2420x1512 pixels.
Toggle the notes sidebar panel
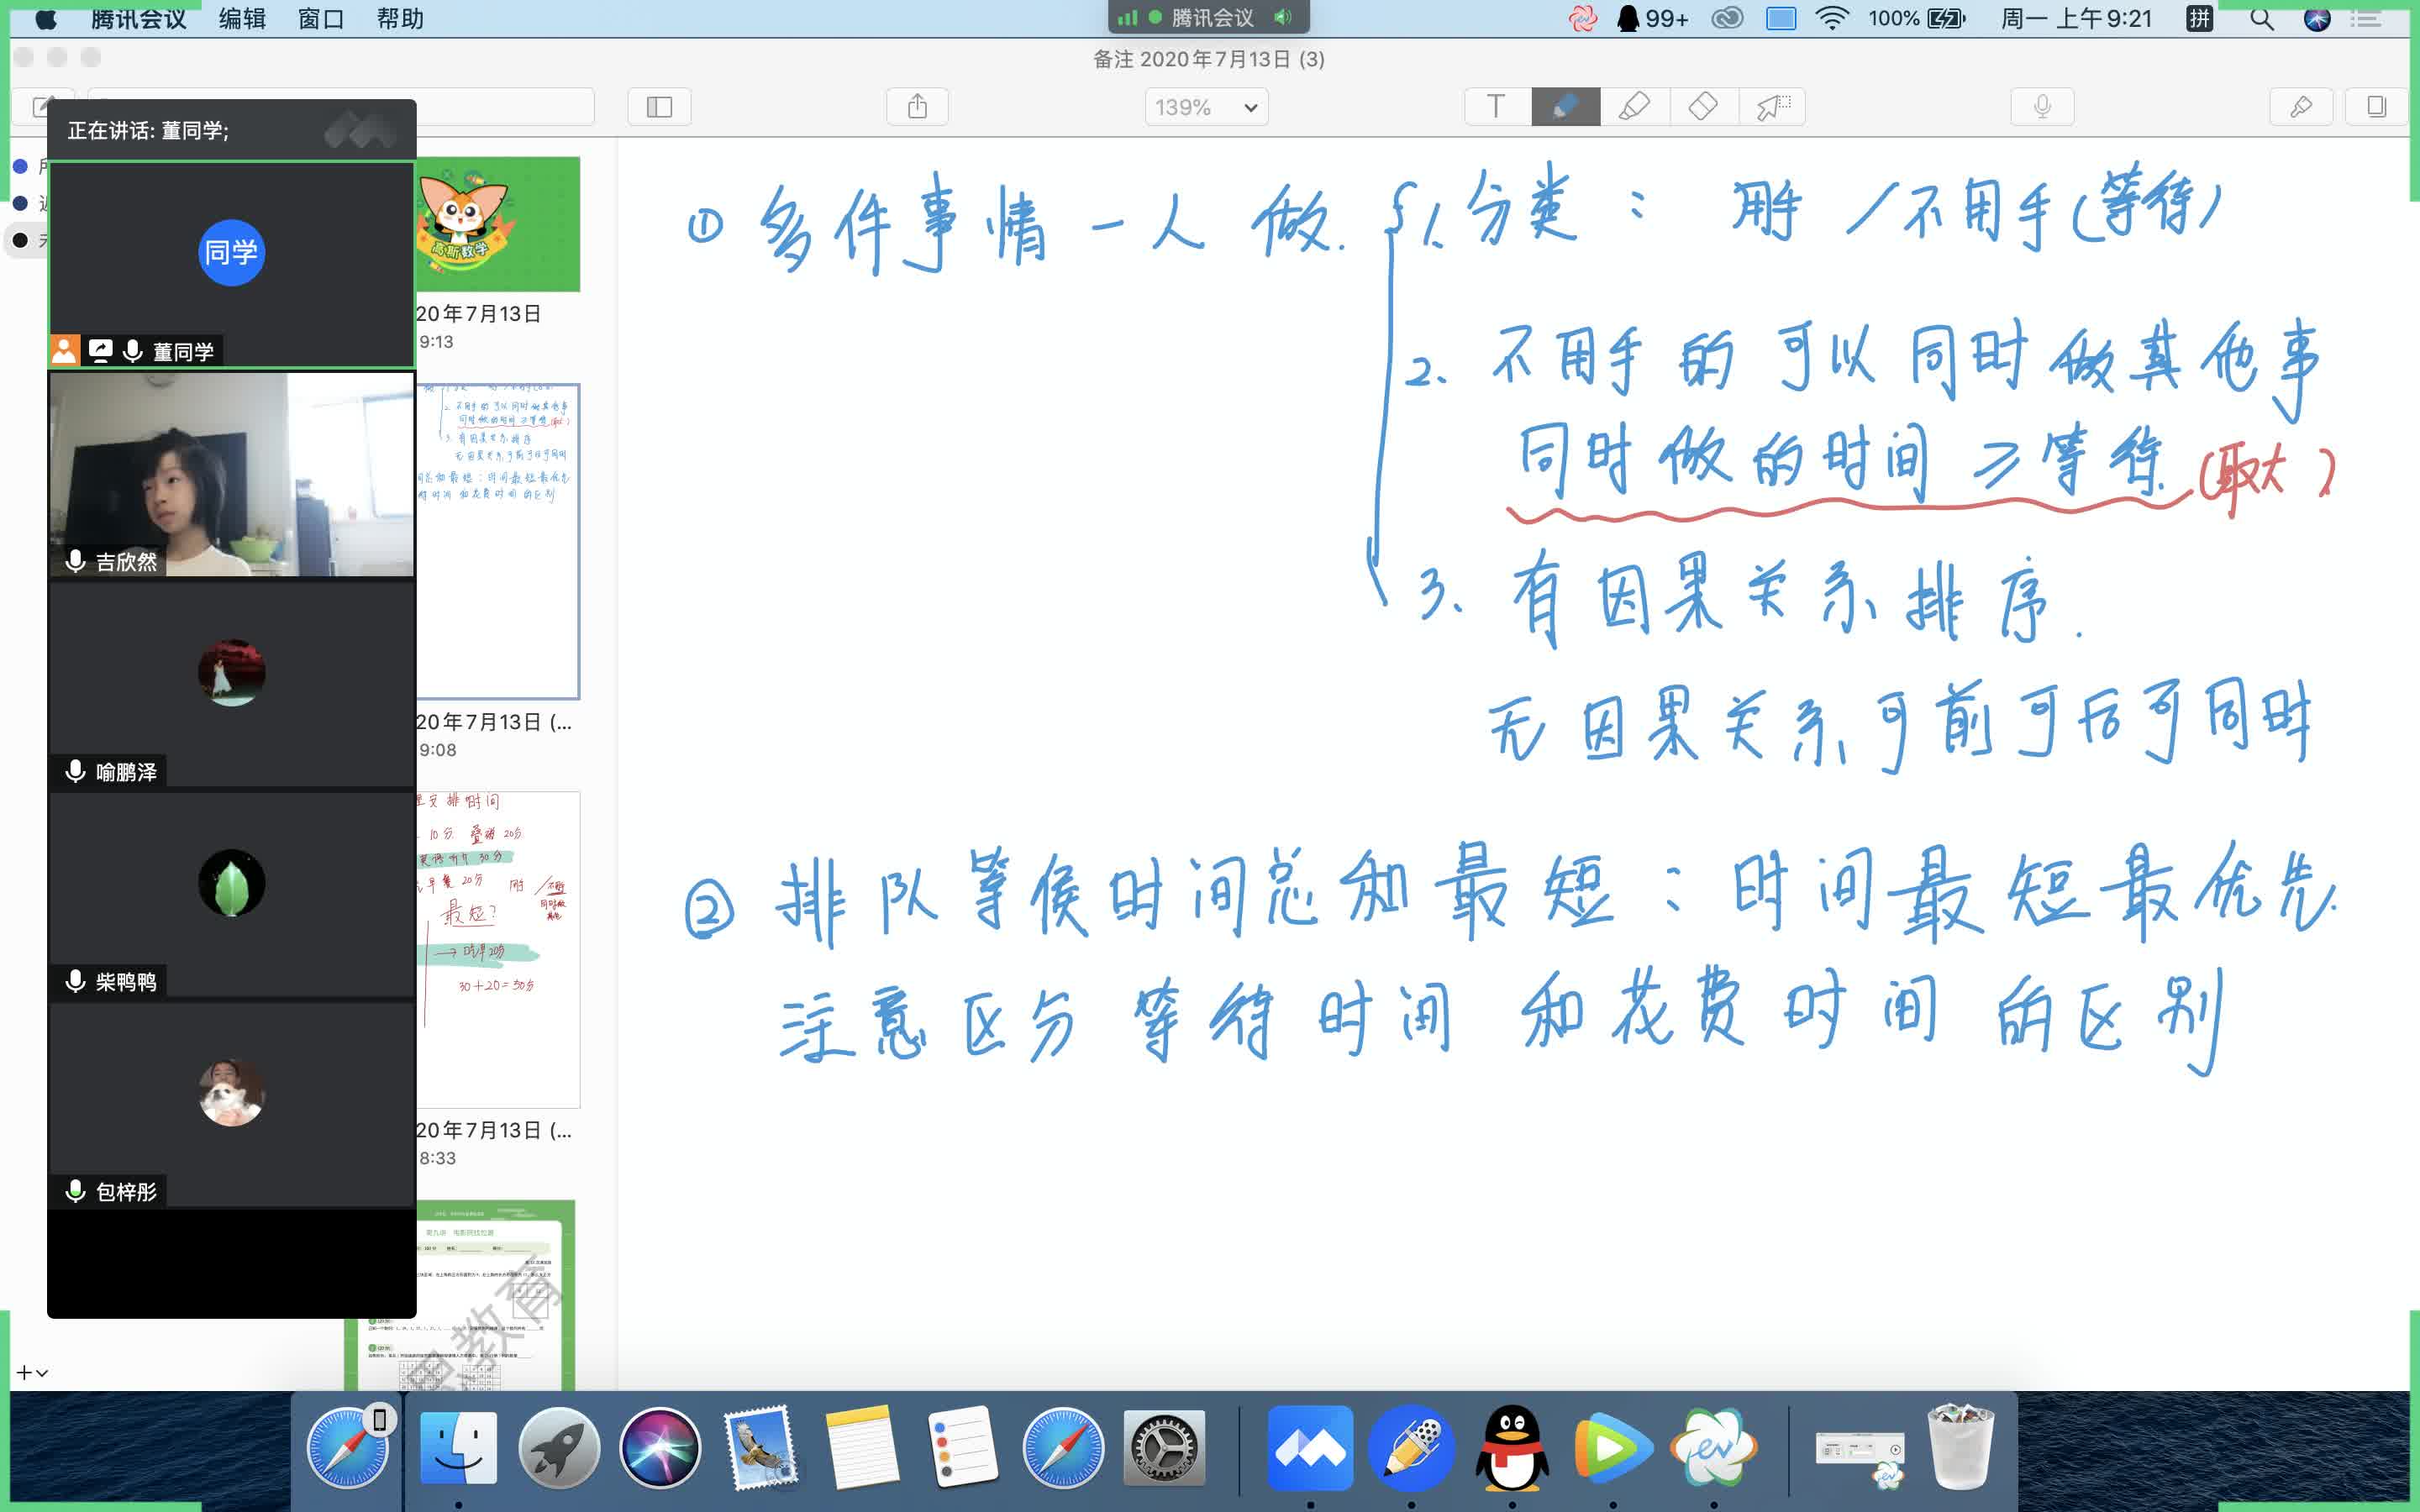tap(659, 107)
